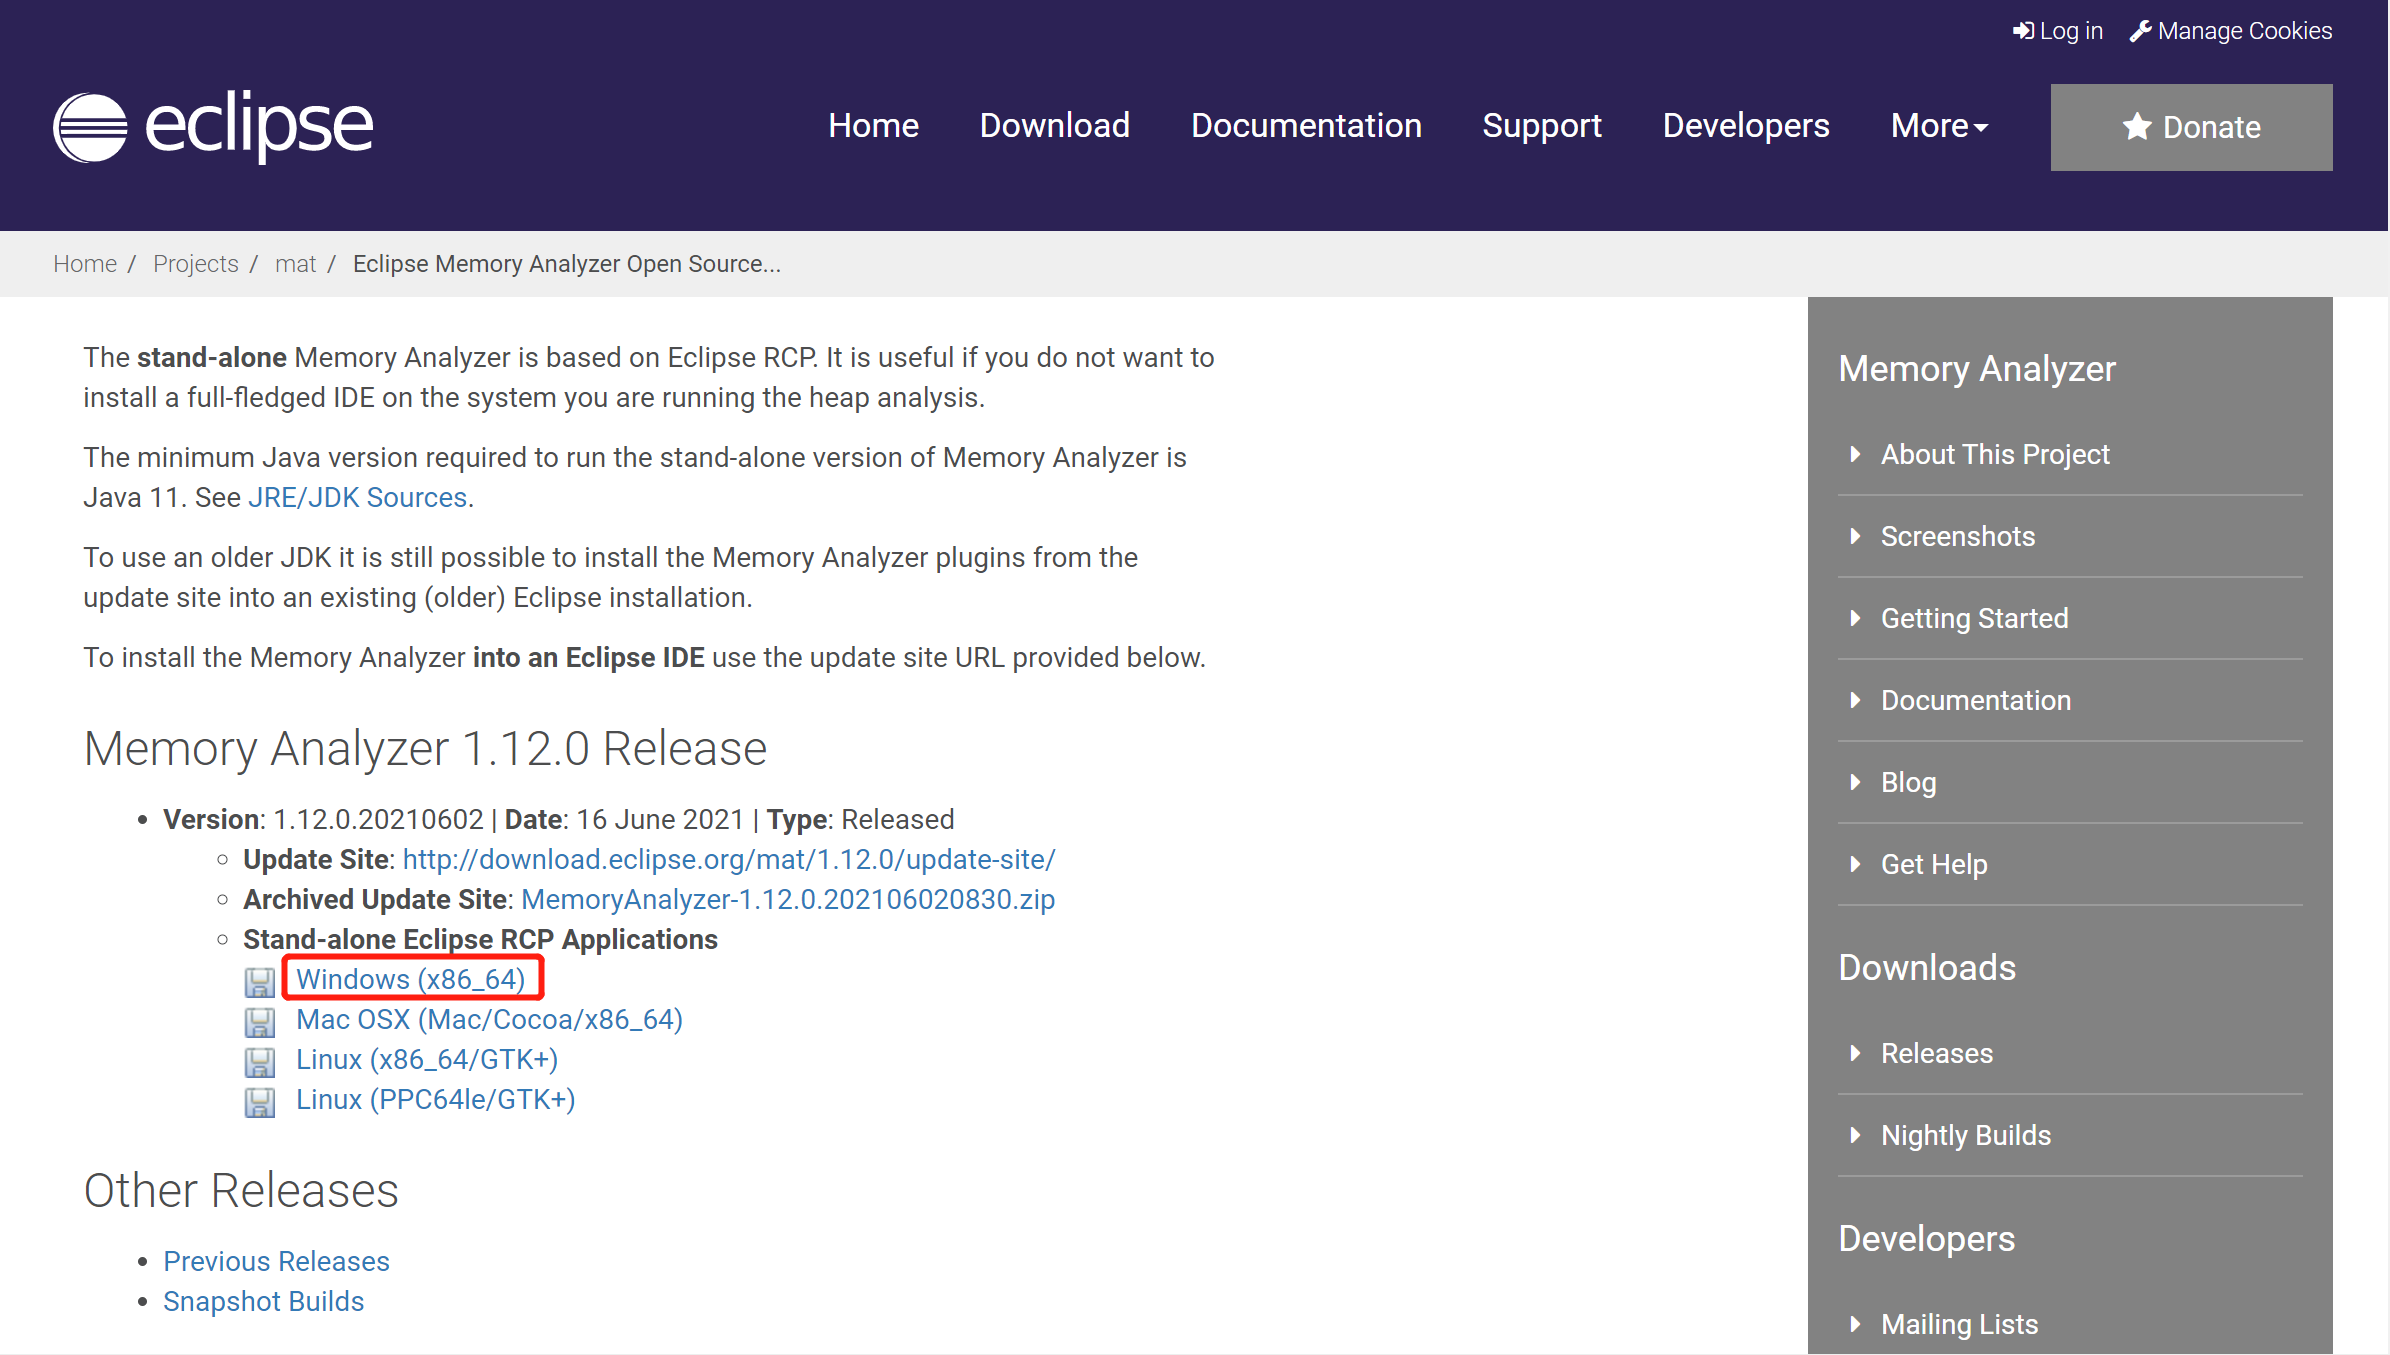
Task: Open the JRE/JDK Sources link
Action: [x=357, y=497]
